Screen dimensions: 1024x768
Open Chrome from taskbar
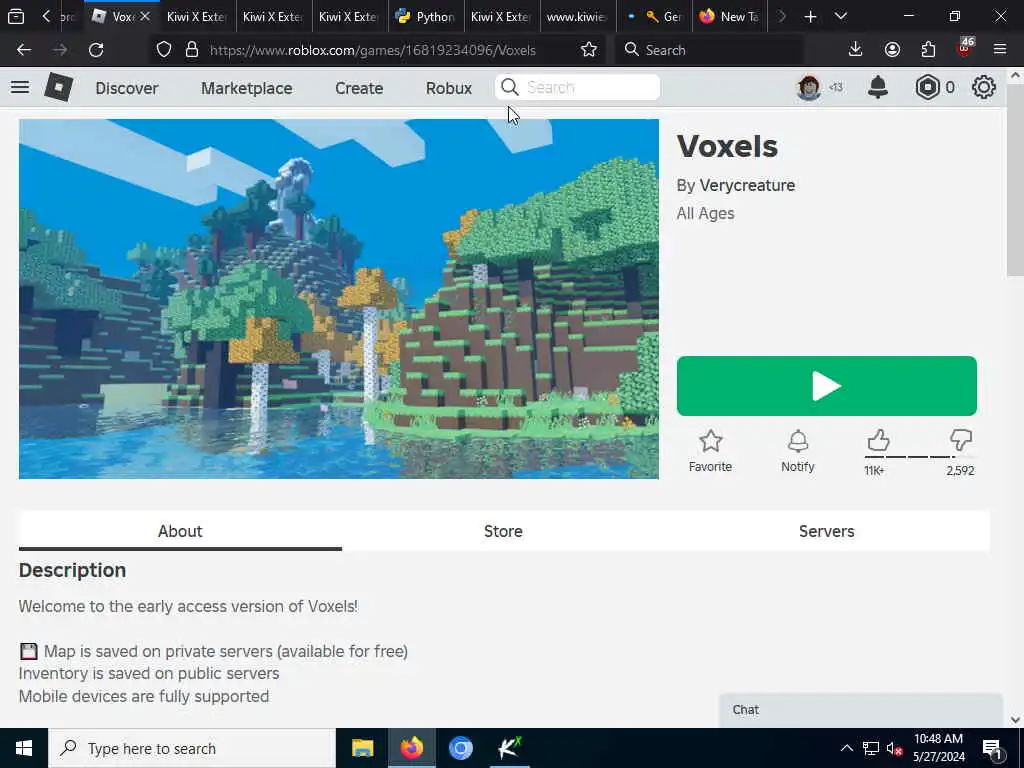tap(460, 748)
